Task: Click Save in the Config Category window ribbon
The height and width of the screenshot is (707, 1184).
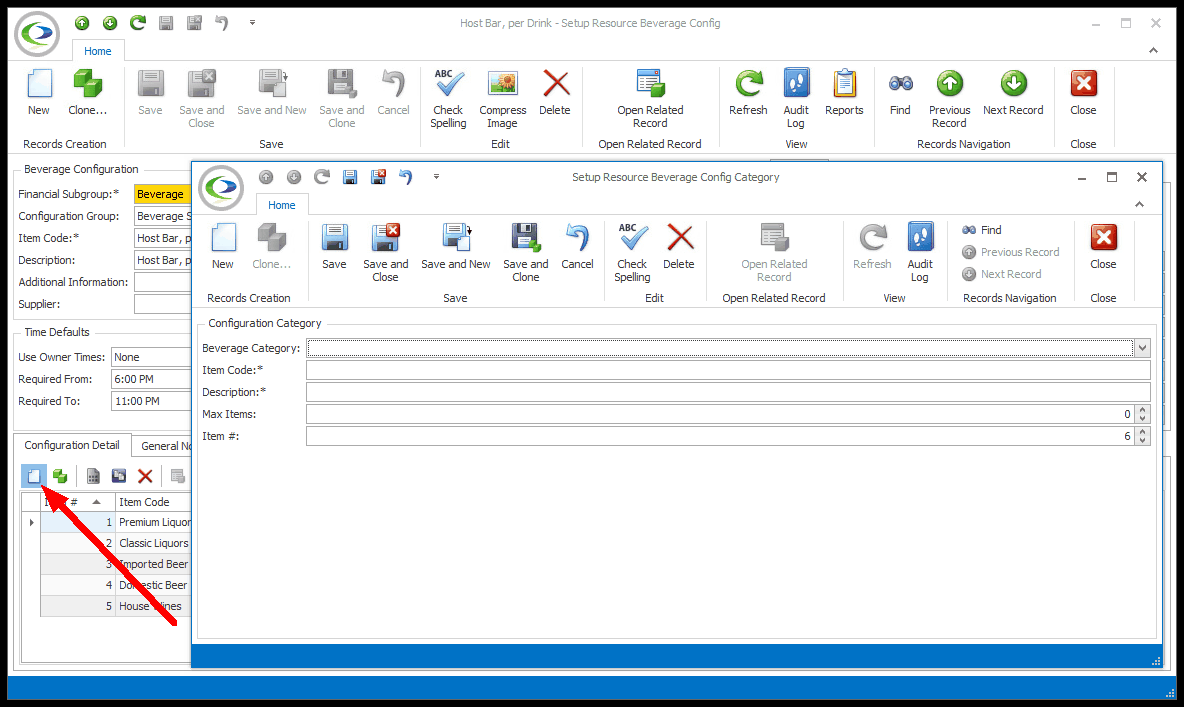Action: [335, 246]
